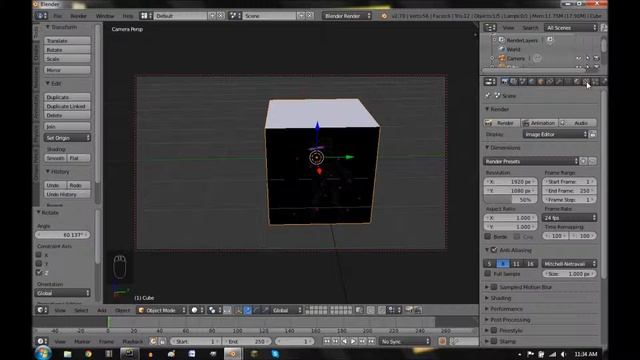Open the Object properties tab icon
640x360 pixels.
coord(541,82)
